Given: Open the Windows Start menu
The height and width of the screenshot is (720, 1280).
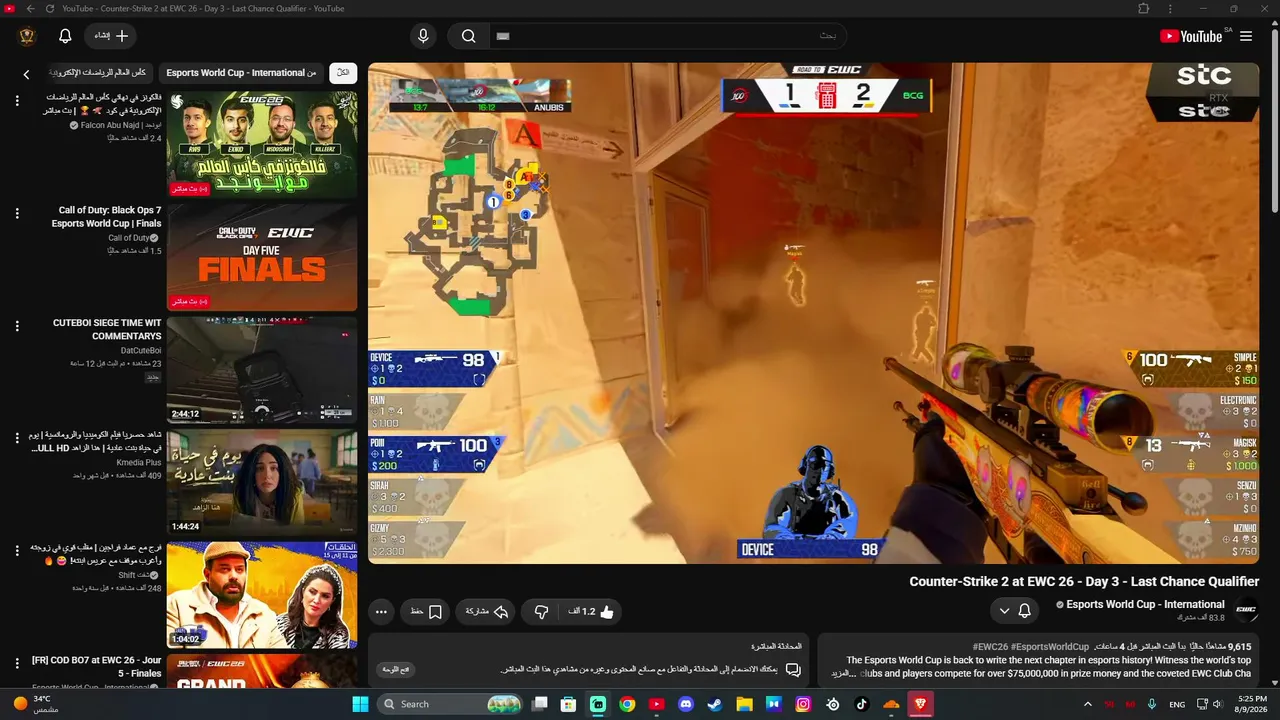Looking at the screenshot, I should coord(360,704).
